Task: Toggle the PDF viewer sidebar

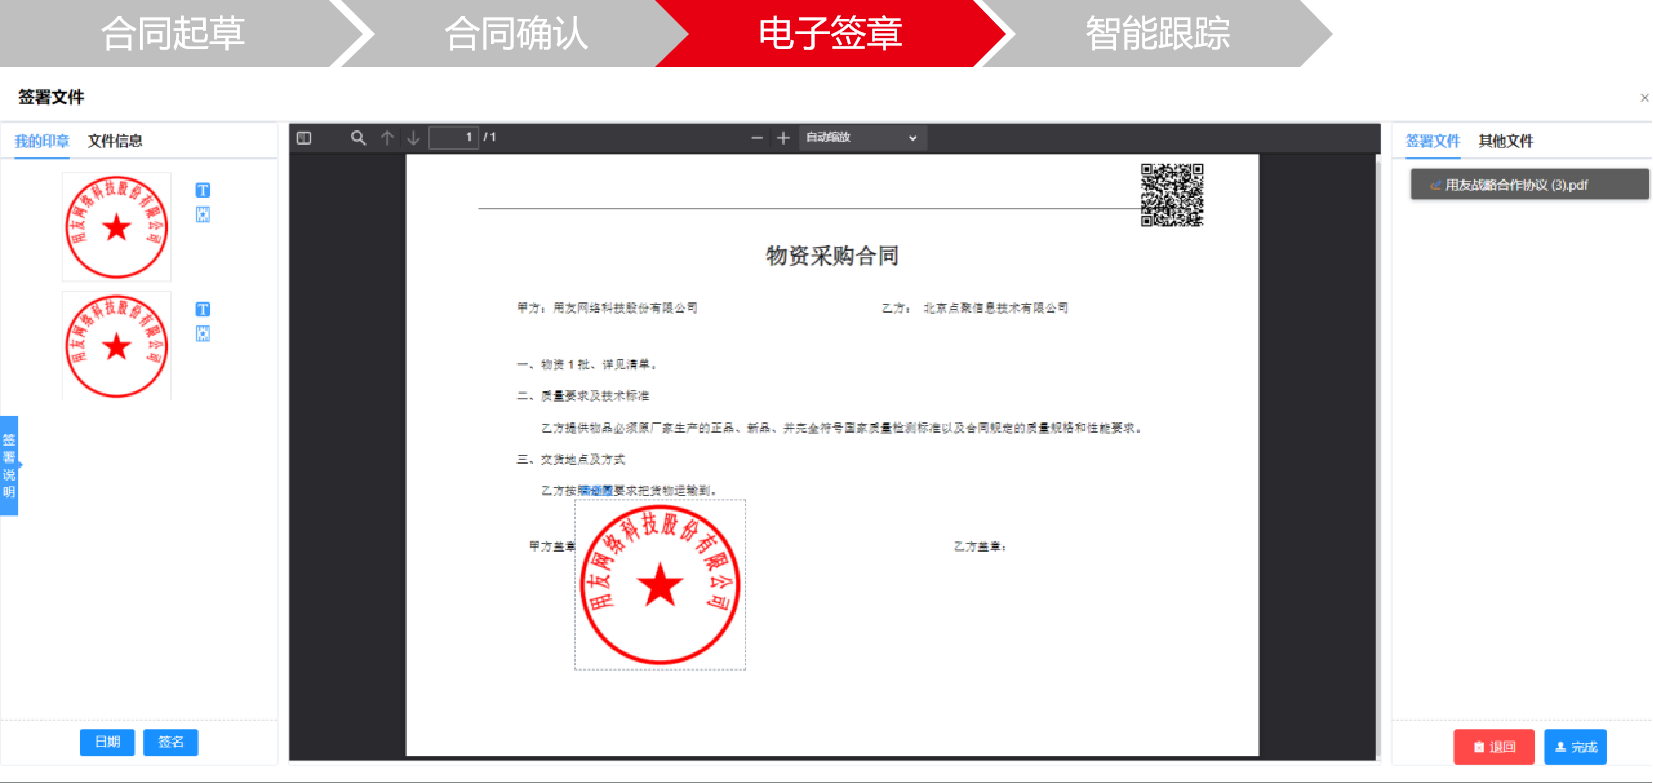Action: (x=304, y=138)
